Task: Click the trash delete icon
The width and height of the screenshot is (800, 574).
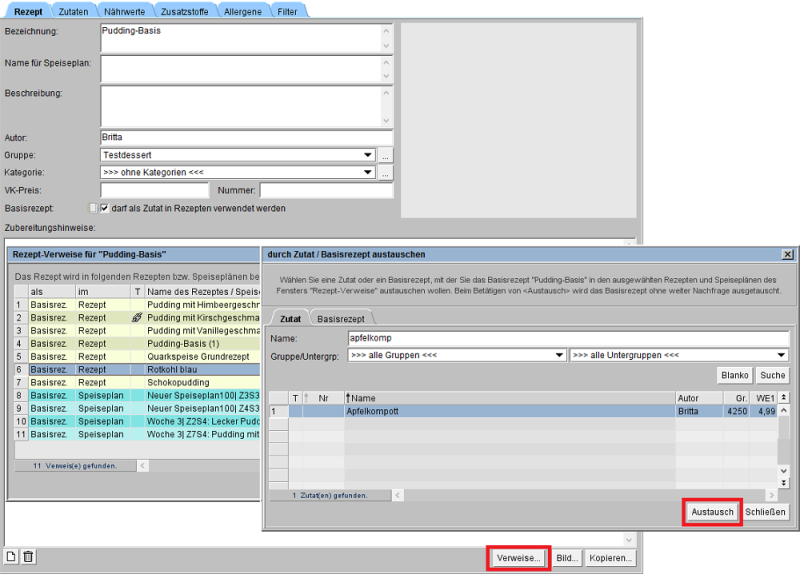Action: (x=28, y=557)
